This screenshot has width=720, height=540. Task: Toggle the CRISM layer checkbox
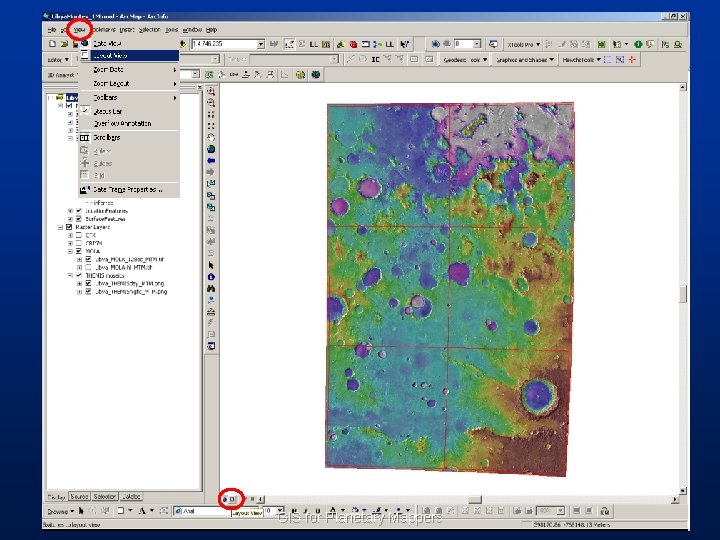(x=79, y=243)
